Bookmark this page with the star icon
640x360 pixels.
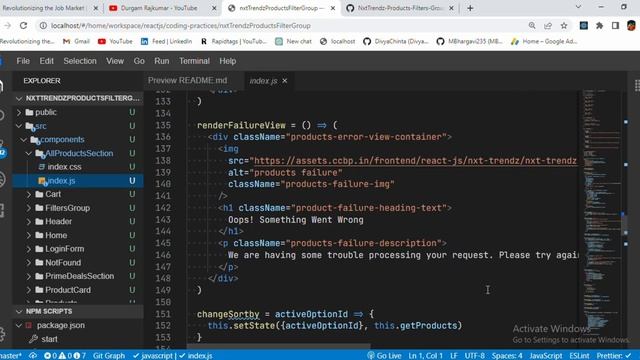click(564, 25)
